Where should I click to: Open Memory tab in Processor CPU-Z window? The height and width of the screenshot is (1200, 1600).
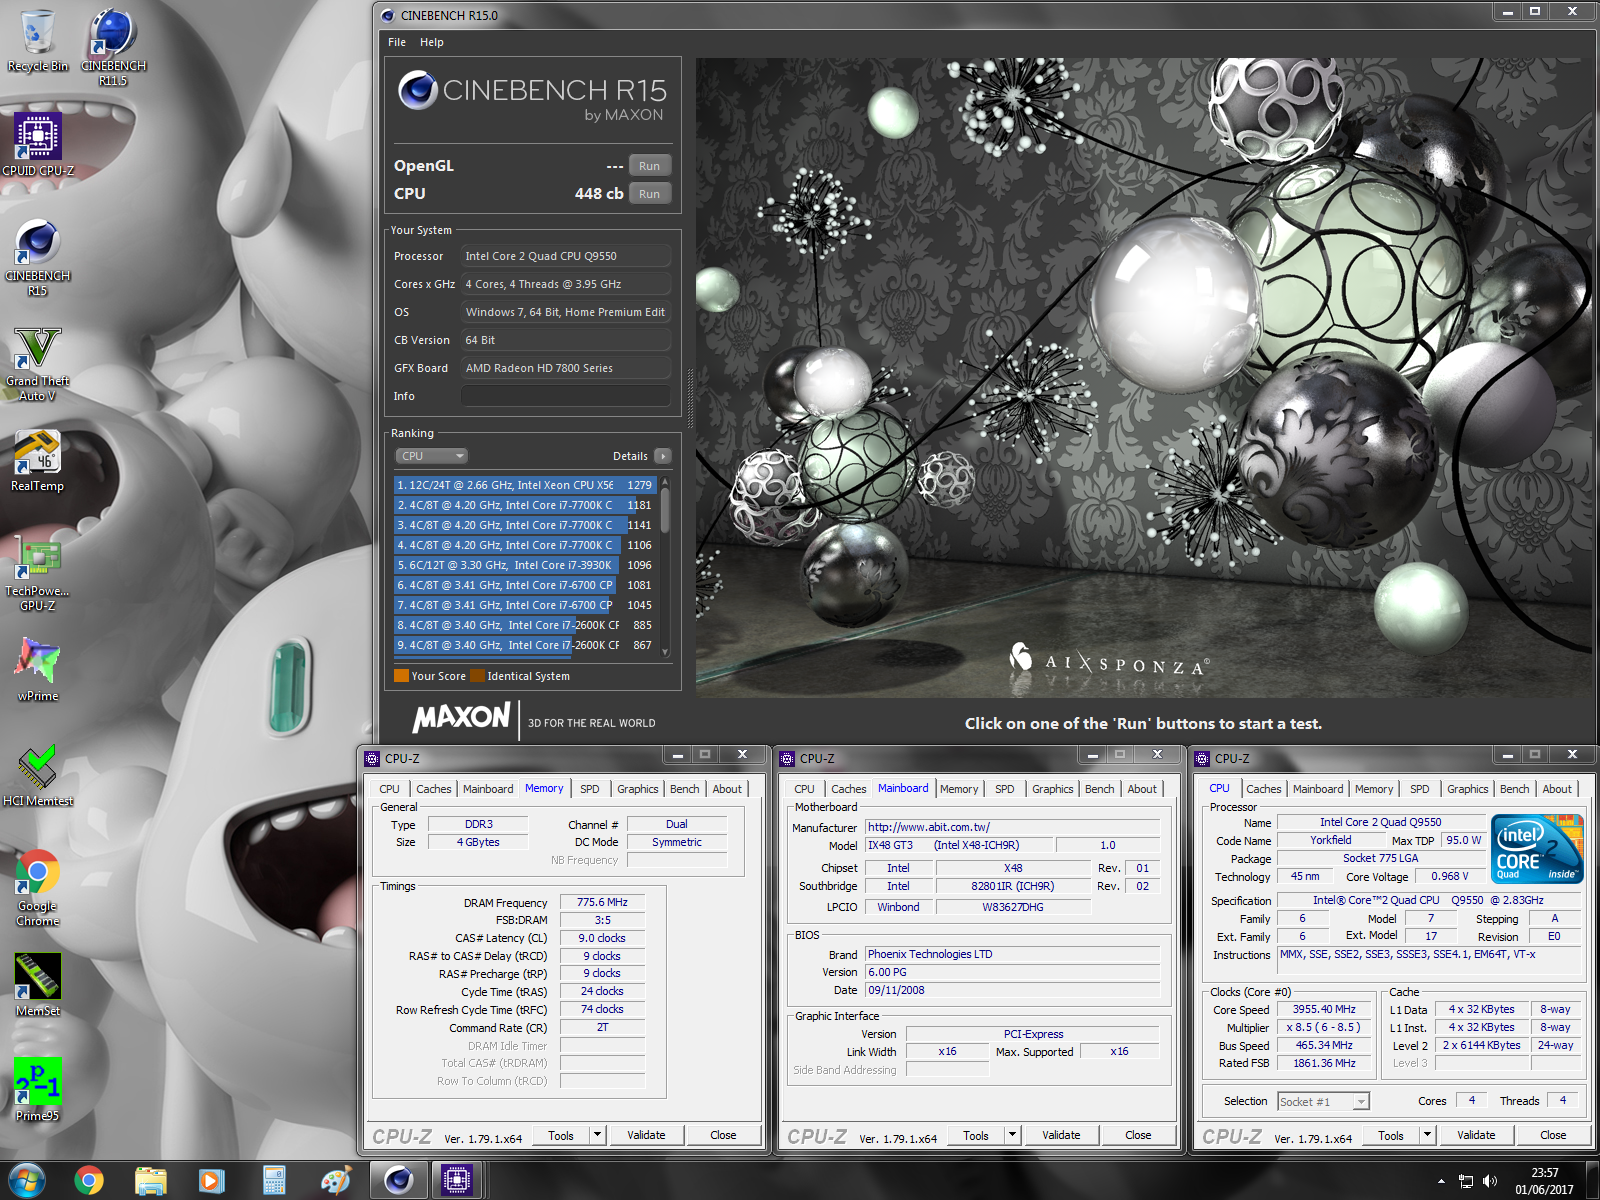point(1374,789)
